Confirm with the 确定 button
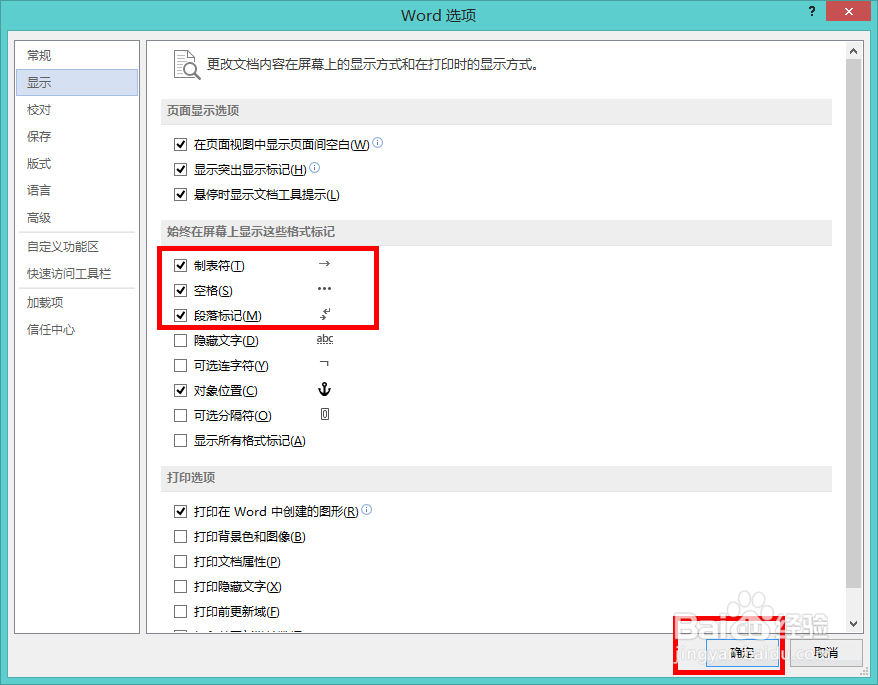 click(x=742, y=653)
